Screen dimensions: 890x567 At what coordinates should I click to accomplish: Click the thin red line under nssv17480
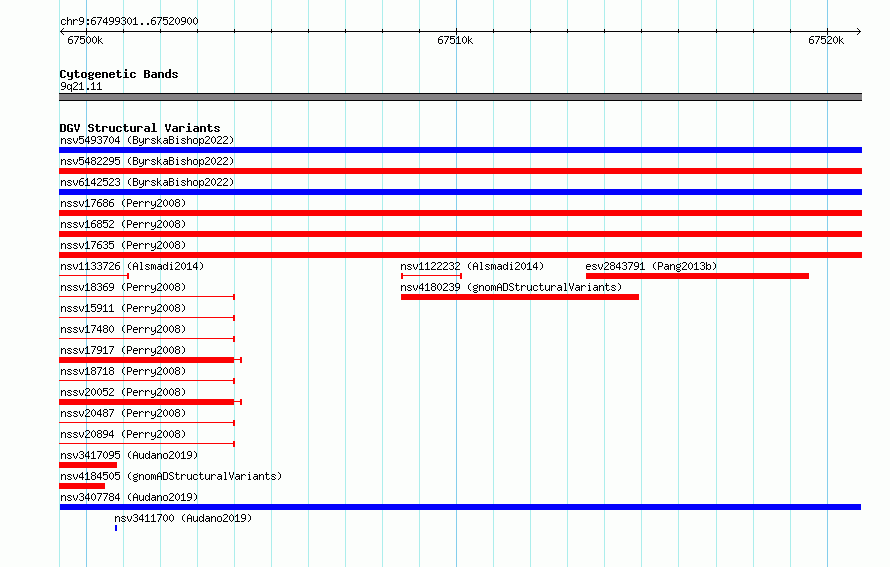(147, 339)
